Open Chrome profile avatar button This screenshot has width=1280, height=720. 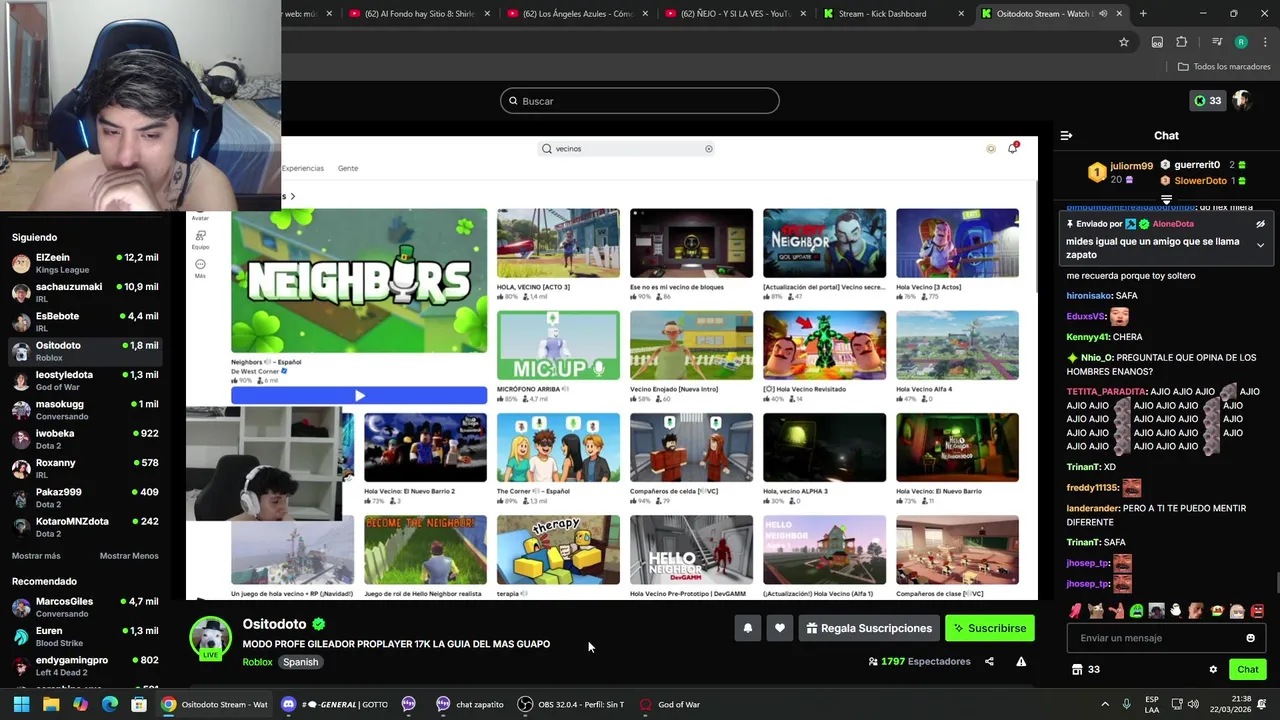coord(1241,42)
